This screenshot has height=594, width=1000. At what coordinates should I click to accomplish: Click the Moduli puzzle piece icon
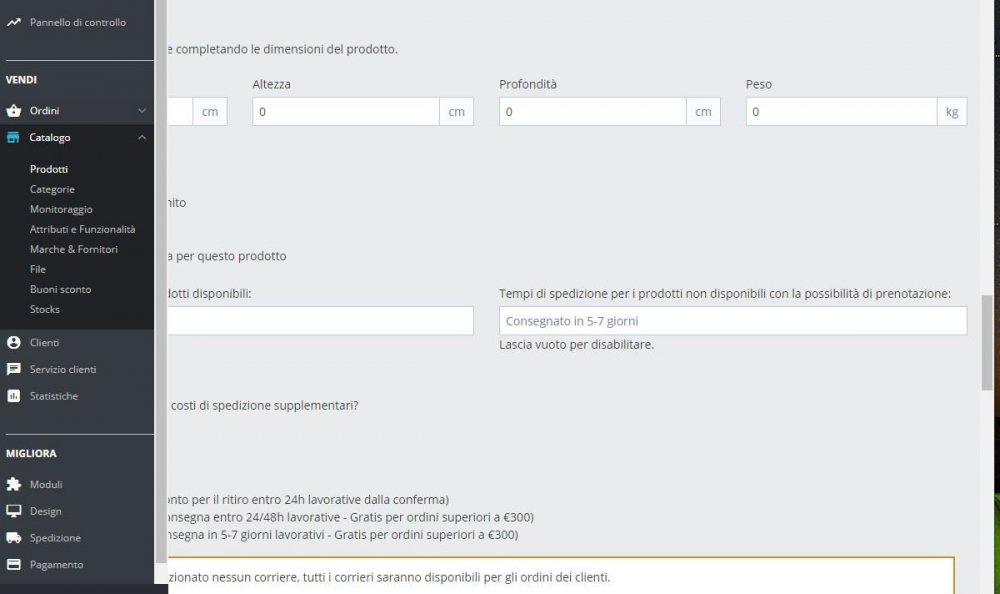pos(13,484)
